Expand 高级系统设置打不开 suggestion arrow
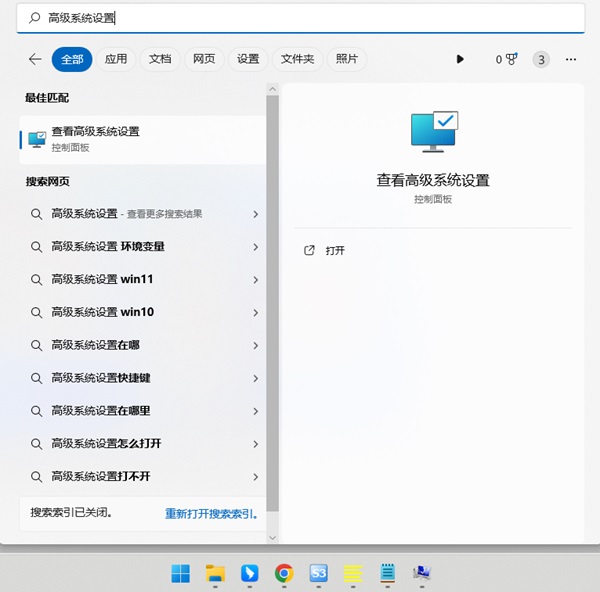 pos(256,477)
